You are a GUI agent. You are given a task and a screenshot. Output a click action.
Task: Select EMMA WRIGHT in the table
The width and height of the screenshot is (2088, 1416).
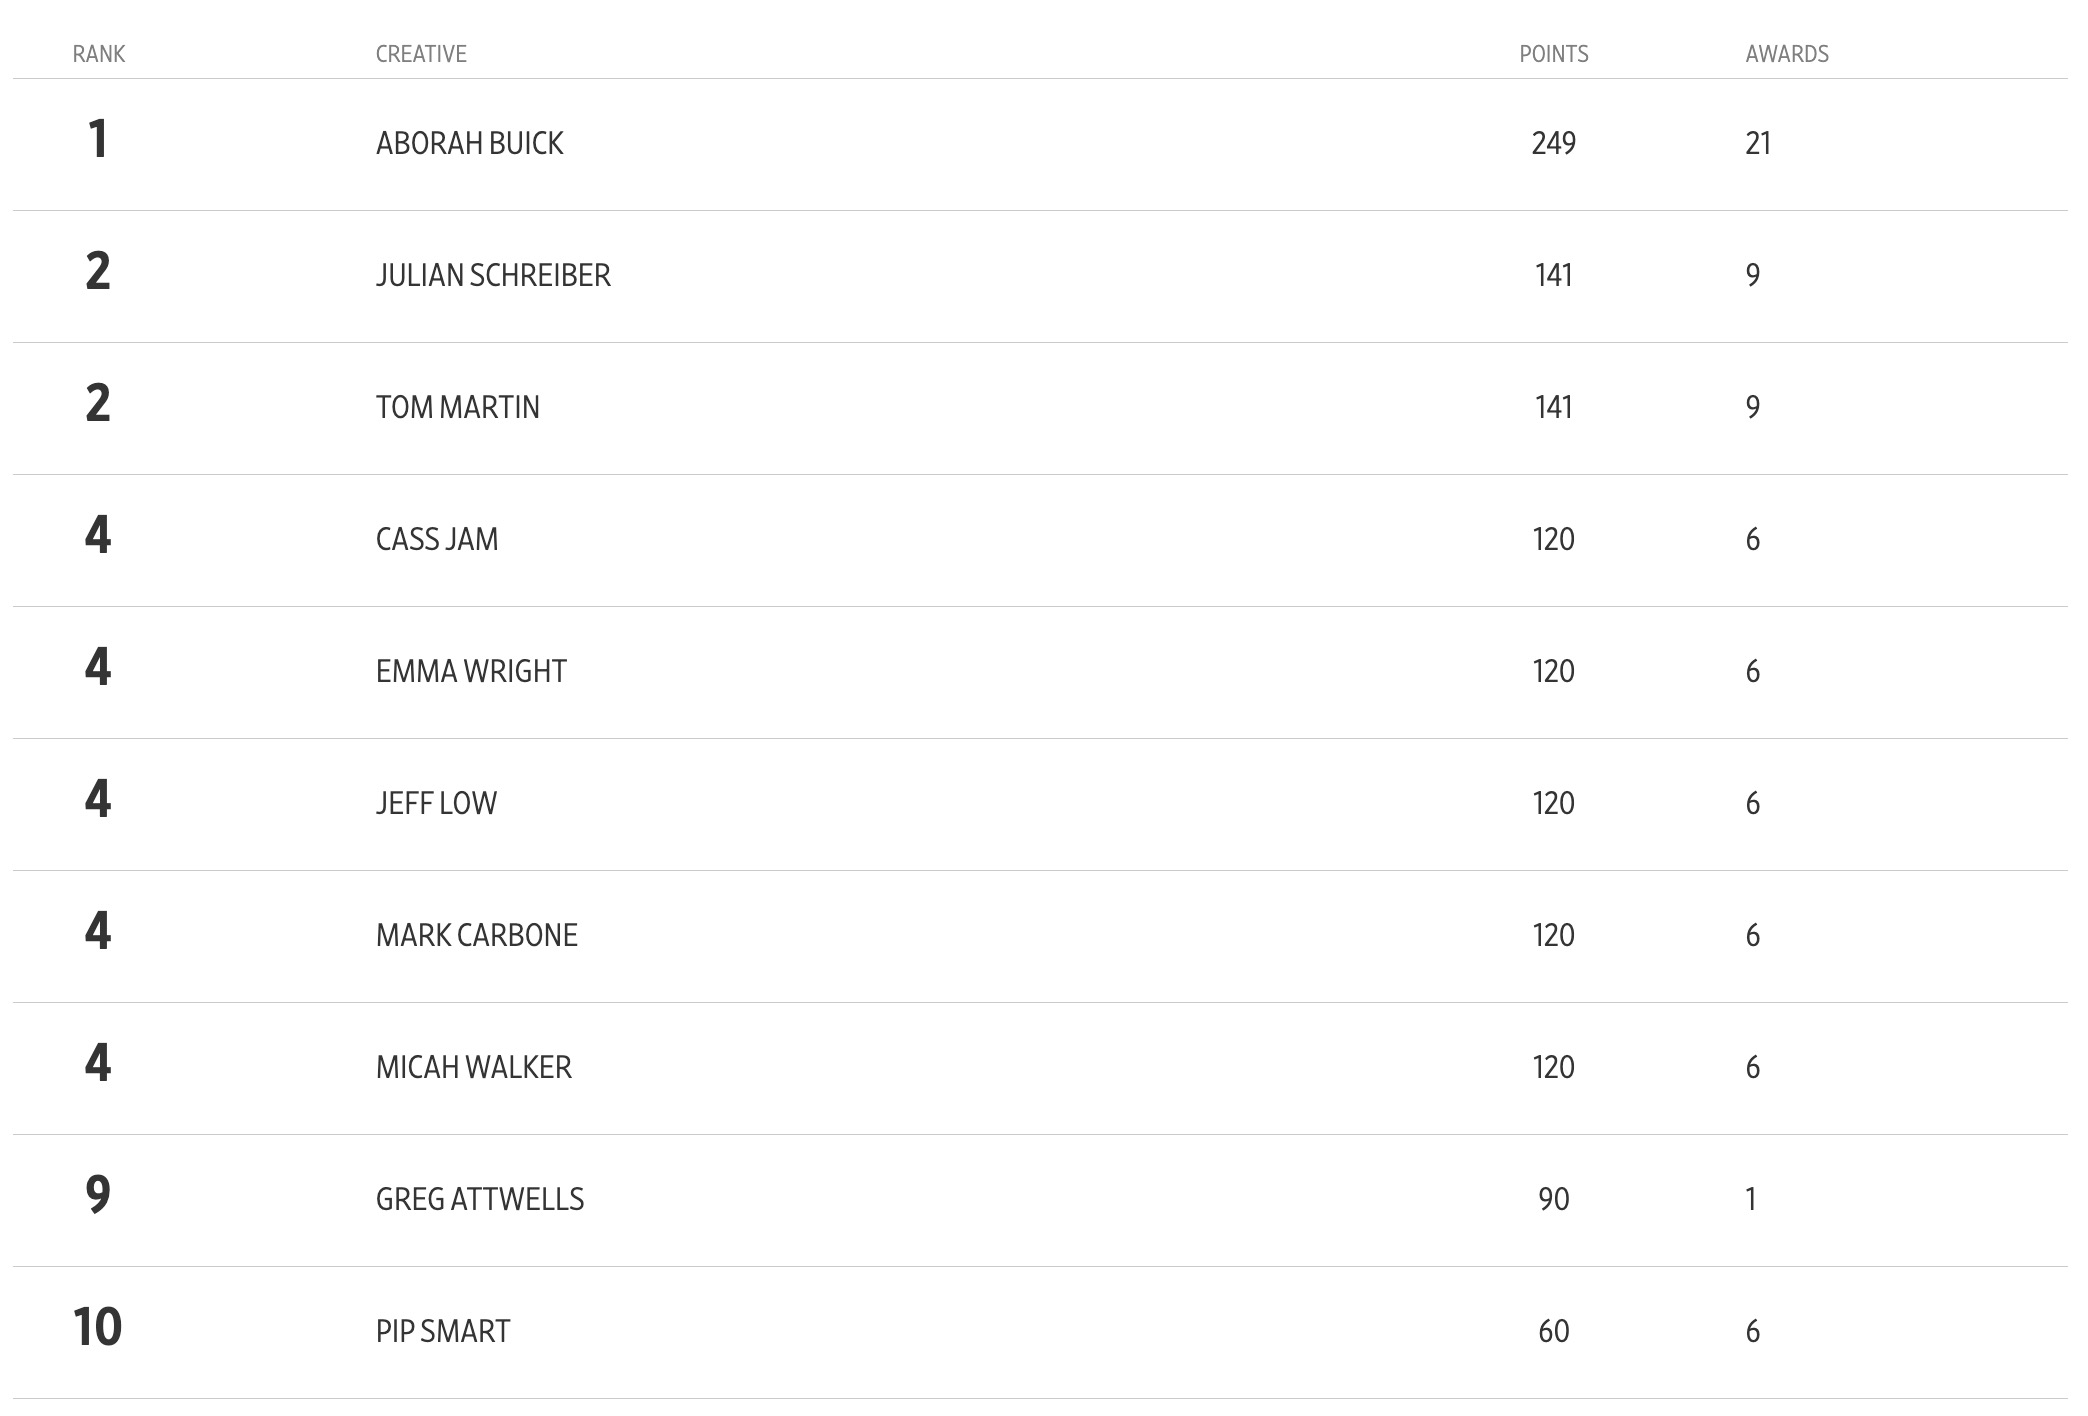[x=471, y=671]
